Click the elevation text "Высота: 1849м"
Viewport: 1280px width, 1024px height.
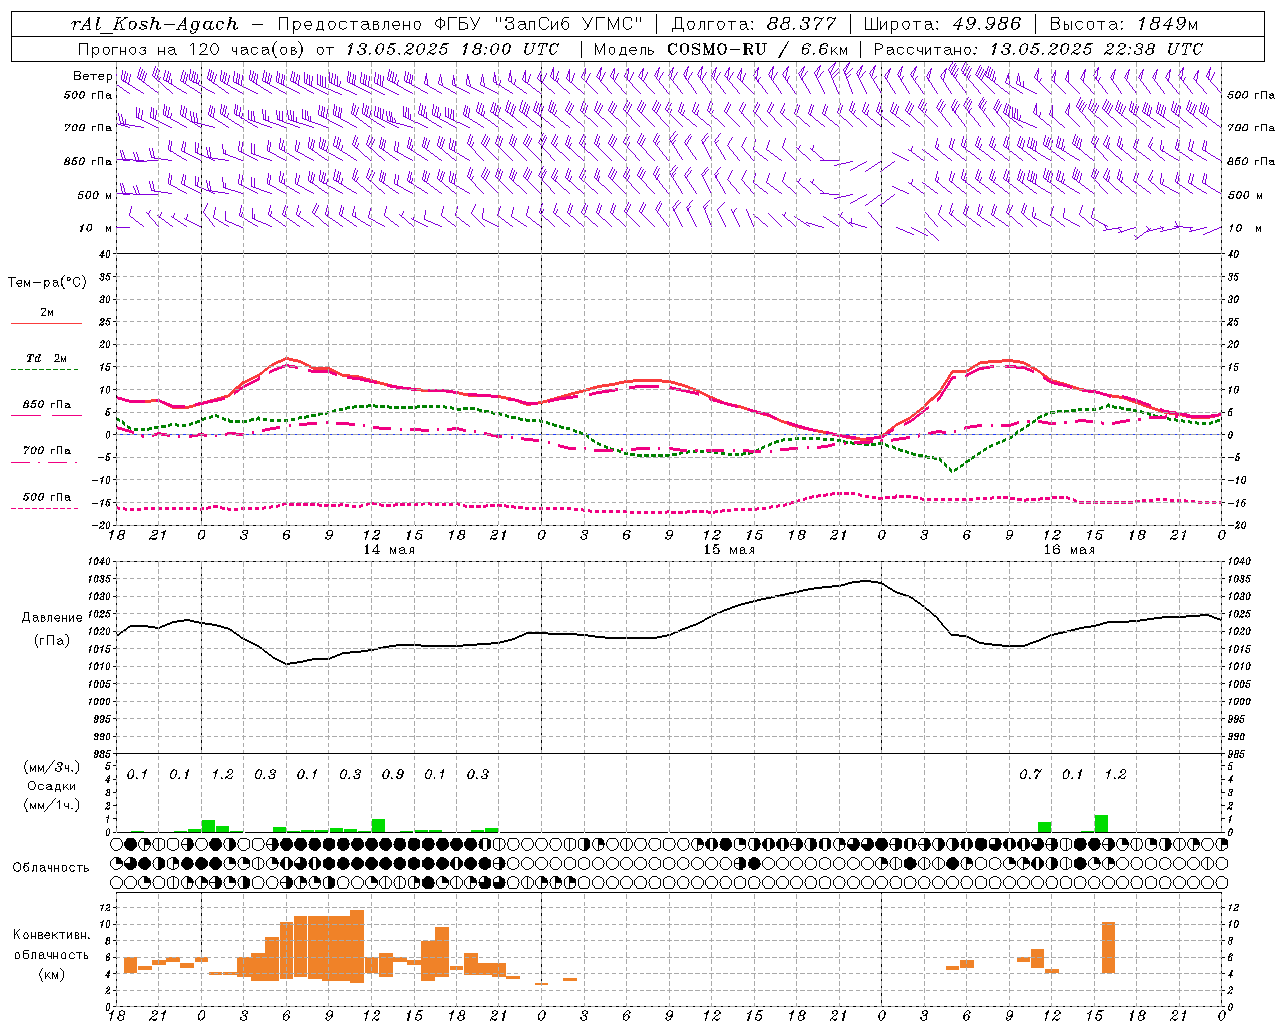click(1124, 24)
